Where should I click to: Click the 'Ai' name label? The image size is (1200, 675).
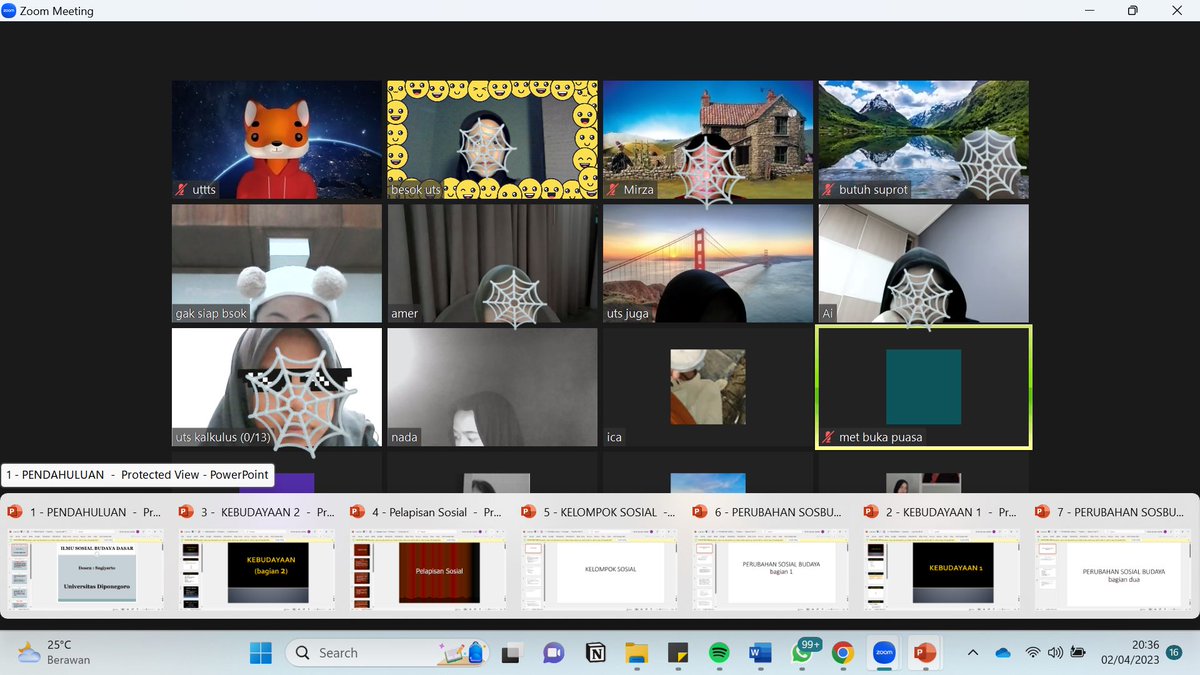[x=828, y=313]
